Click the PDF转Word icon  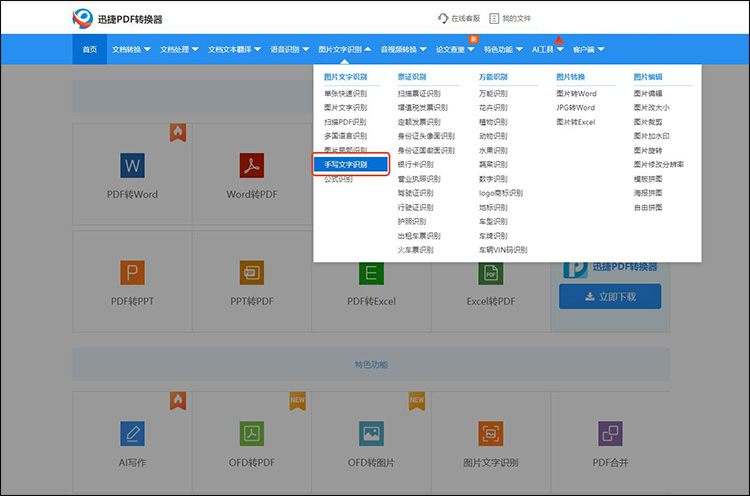coord(132,166)
